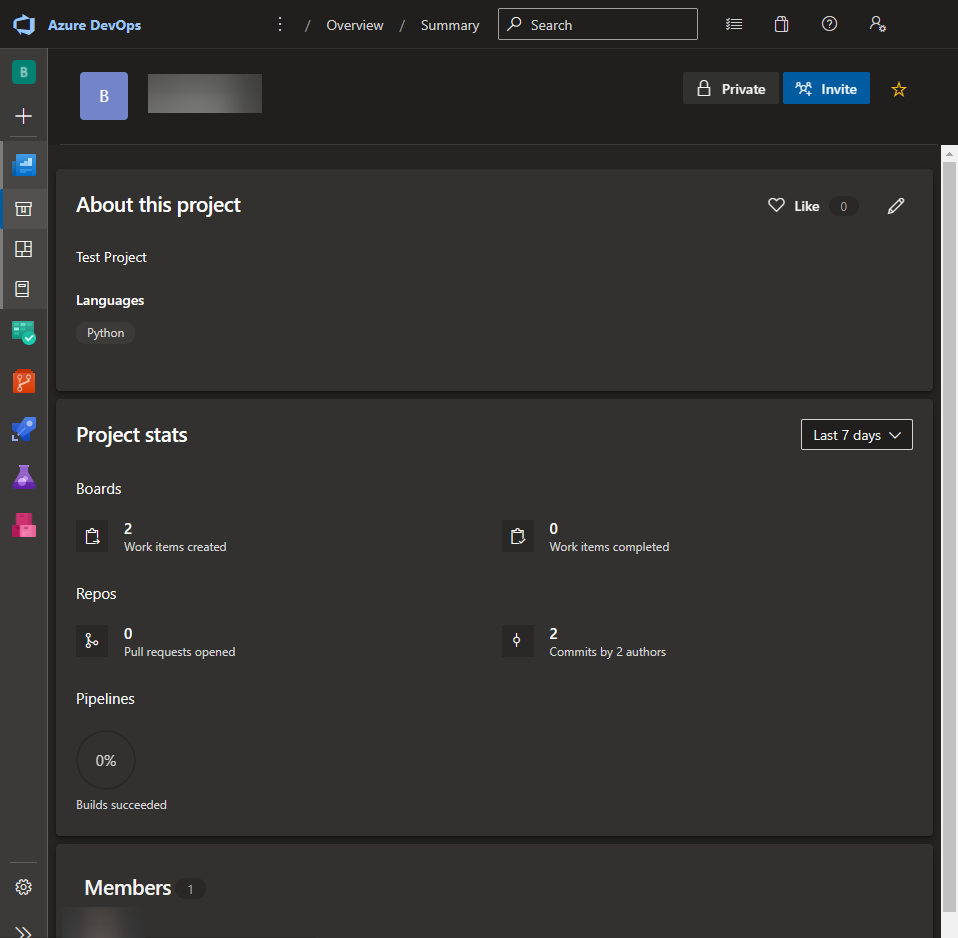Viewport: 958px width, 938px height.
Task: Open Marketplace shopping bag icon
Action: [781, 24]
